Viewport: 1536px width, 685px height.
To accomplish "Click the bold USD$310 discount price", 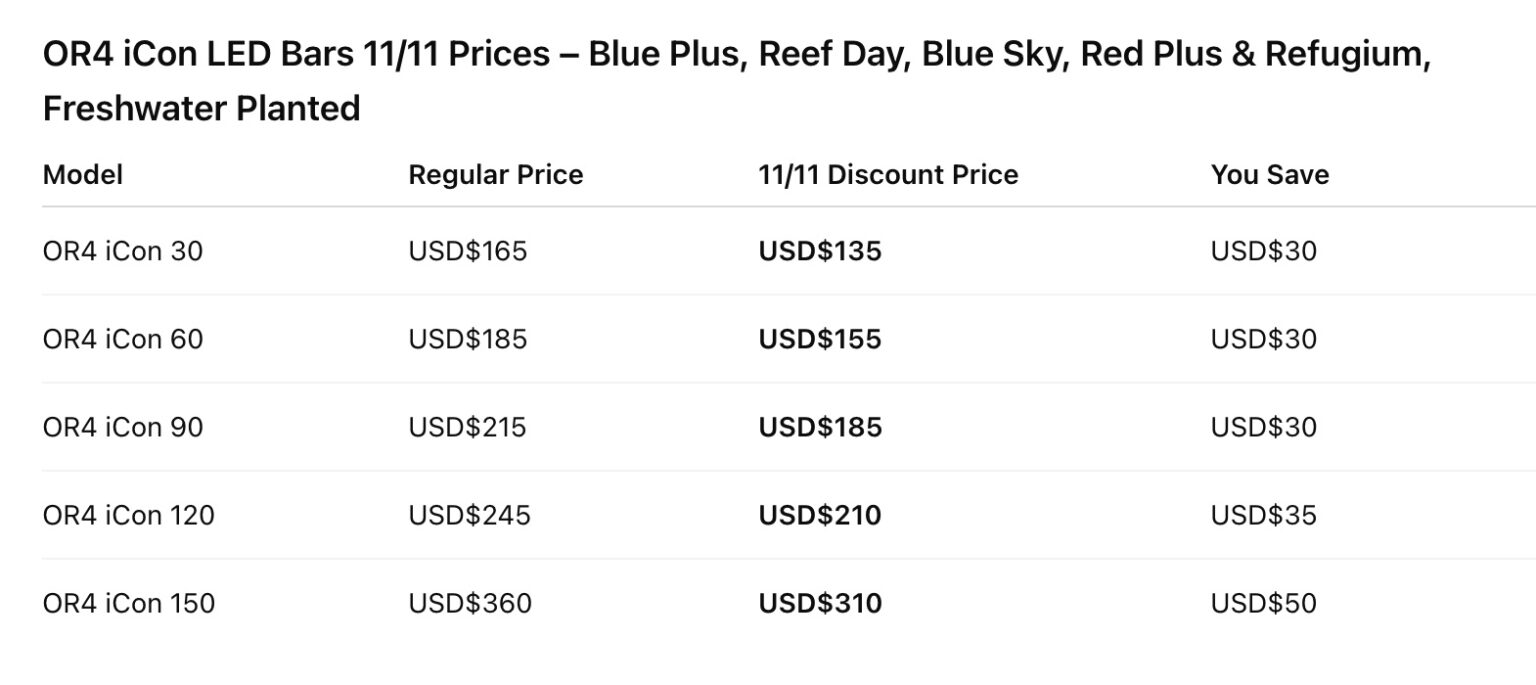I will (820, 603).
